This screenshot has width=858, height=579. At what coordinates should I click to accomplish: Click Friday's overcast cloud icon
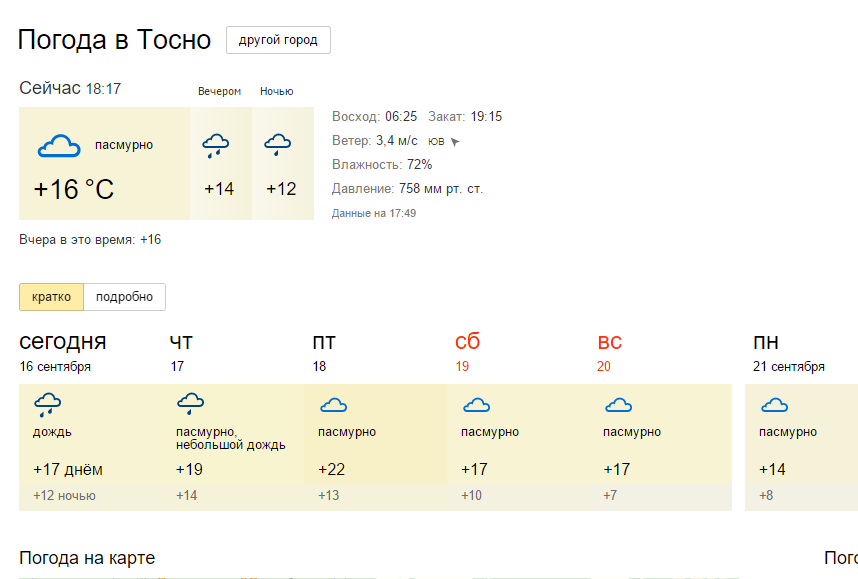coord(333,405)
